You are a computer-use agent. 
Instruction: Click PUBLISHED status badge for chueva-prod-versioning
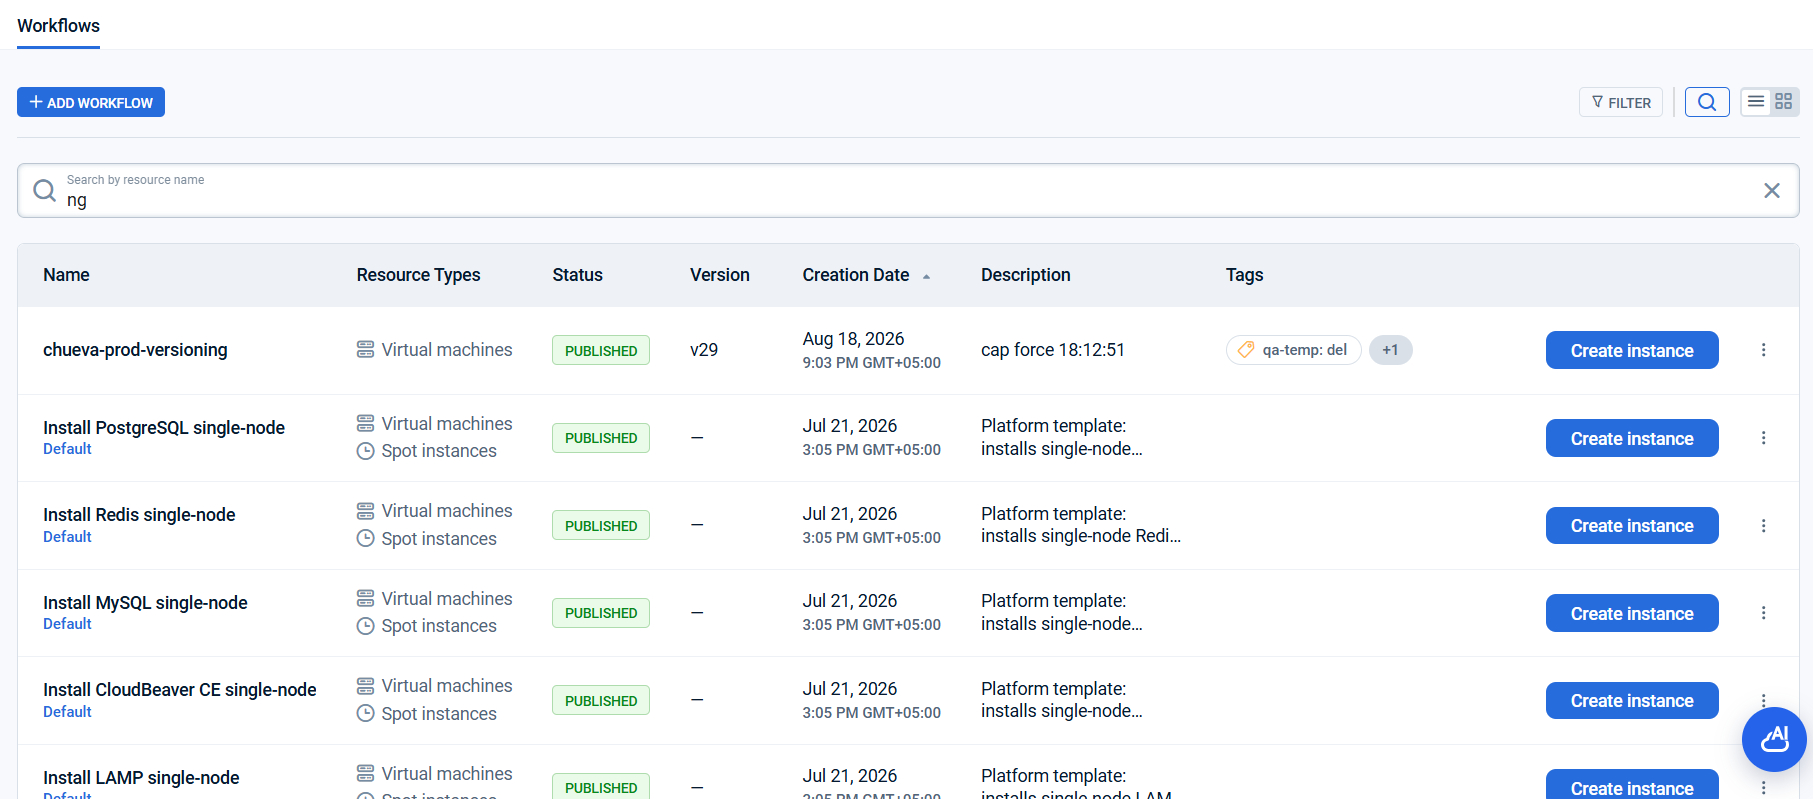[x=601, y=350]
